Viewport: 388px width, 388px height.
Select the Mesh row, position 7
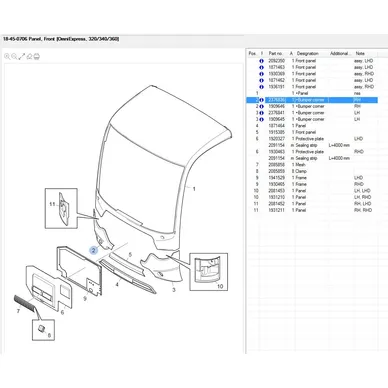click(312, 165)
